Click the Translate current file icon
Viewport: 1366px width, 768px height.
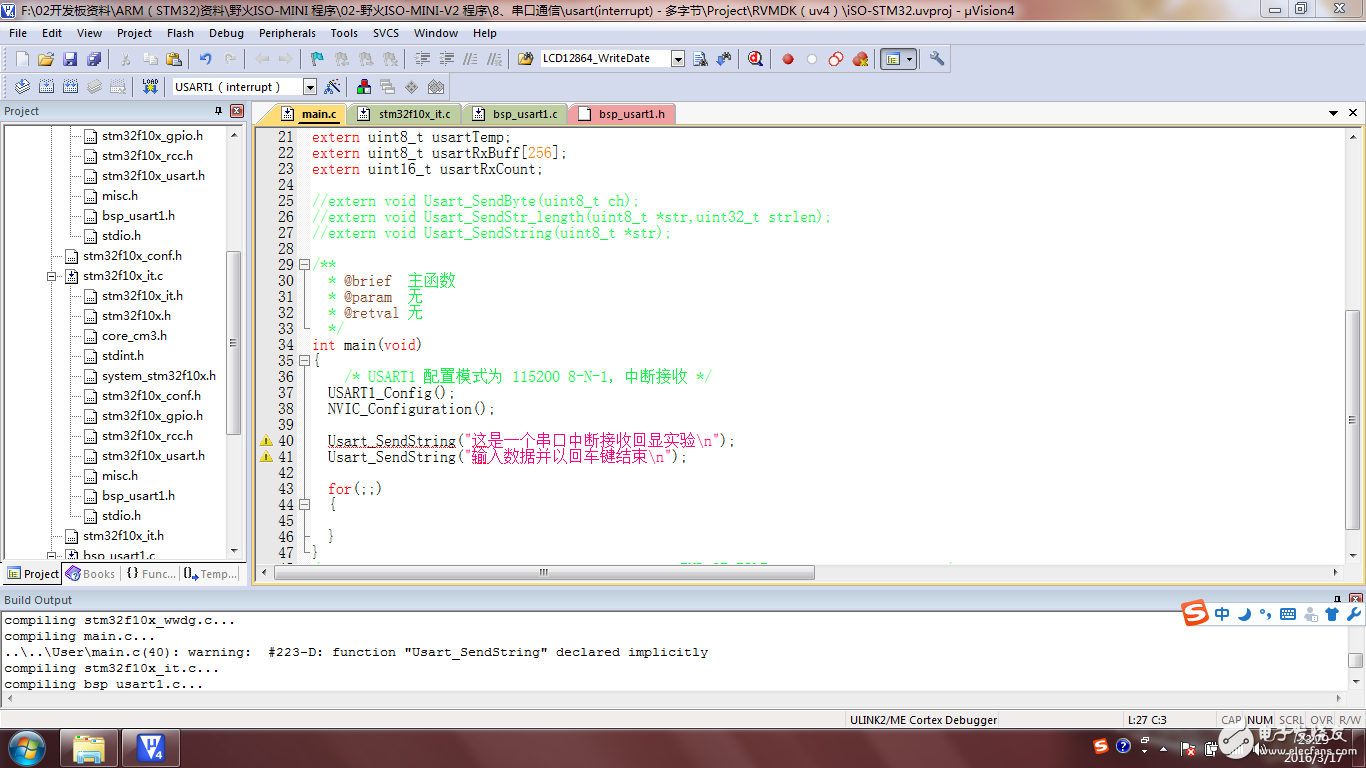tap(22, 87)
